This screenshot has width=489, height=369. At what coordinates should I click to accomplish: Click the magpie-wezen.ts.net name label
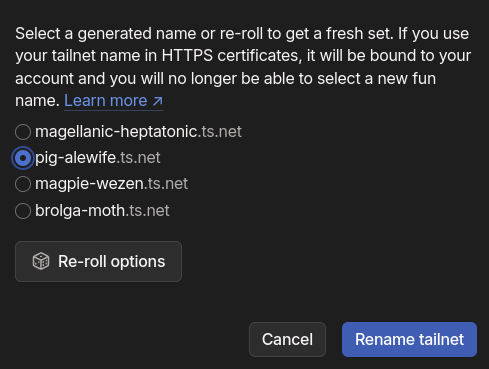pyautogui.click(x=111, y=184)
